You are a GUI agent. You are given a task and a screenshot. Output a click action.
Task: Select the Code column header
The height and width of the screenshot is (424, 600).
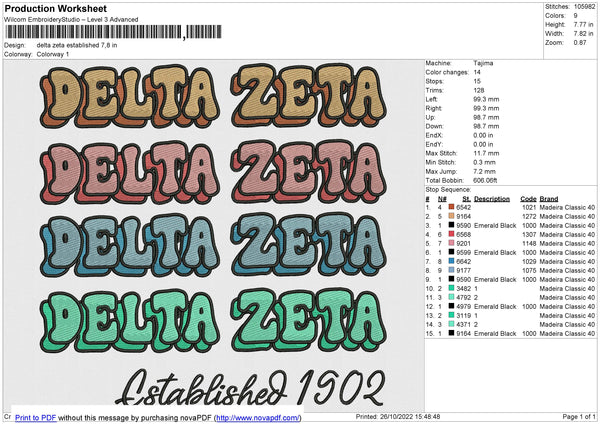[528, 199]
